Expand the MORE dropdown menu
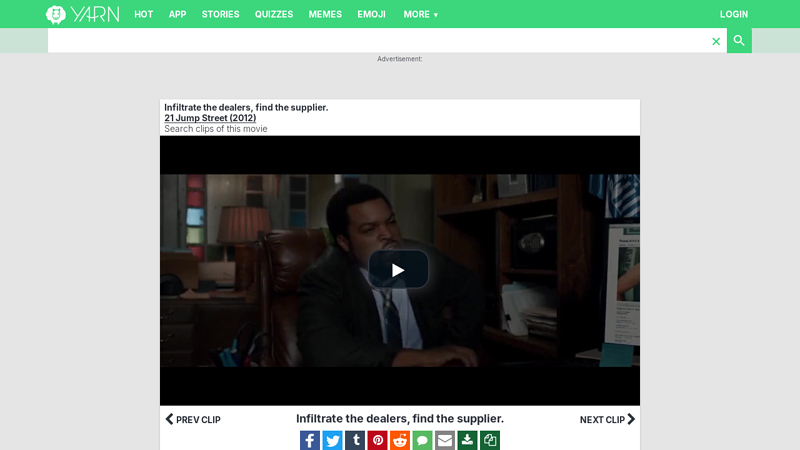 pyautogui.click(x=420, y=14)
